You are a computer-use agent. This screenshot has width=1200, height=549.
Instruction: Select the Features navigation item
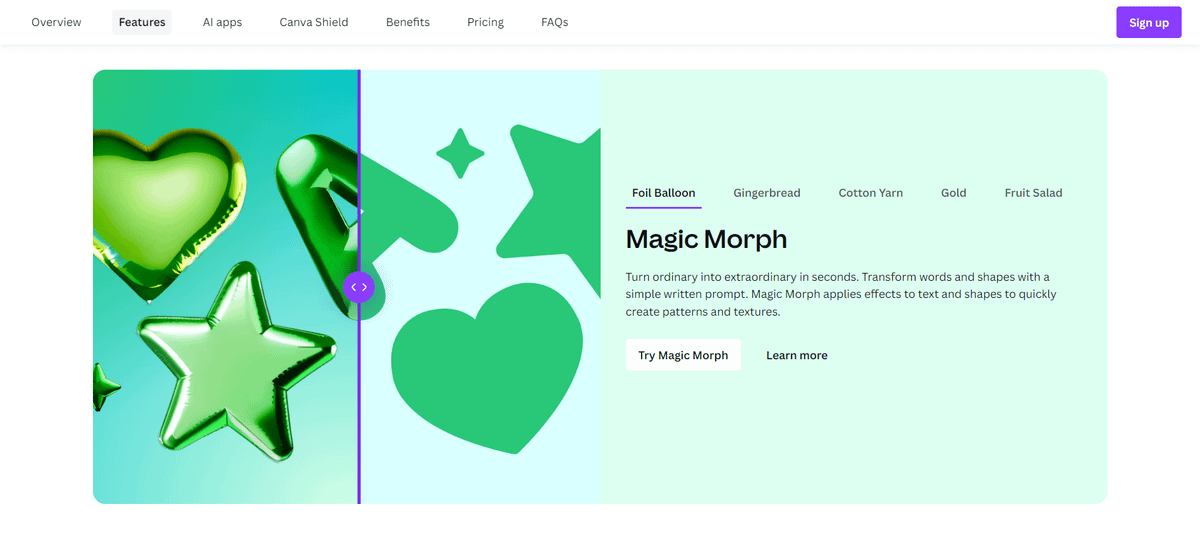pyautogui.click(x=142, y=22)
